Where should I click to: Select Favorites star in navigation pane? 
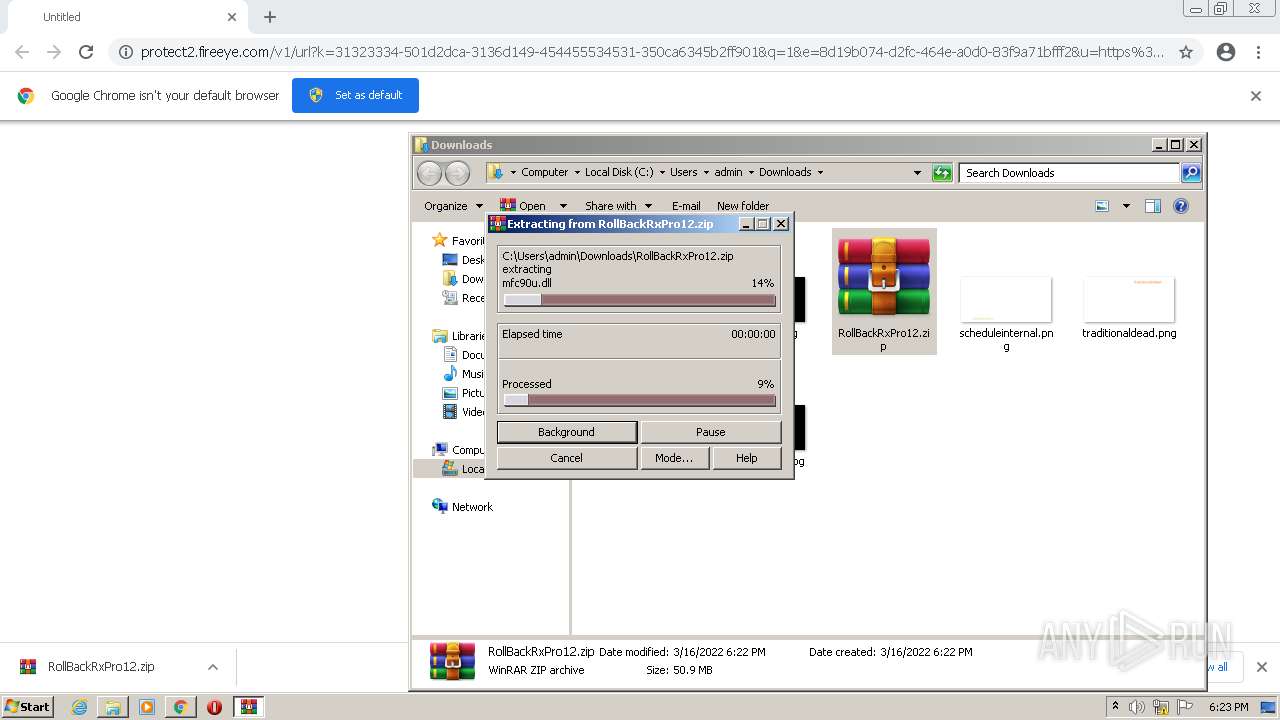[x=439, y=240]
